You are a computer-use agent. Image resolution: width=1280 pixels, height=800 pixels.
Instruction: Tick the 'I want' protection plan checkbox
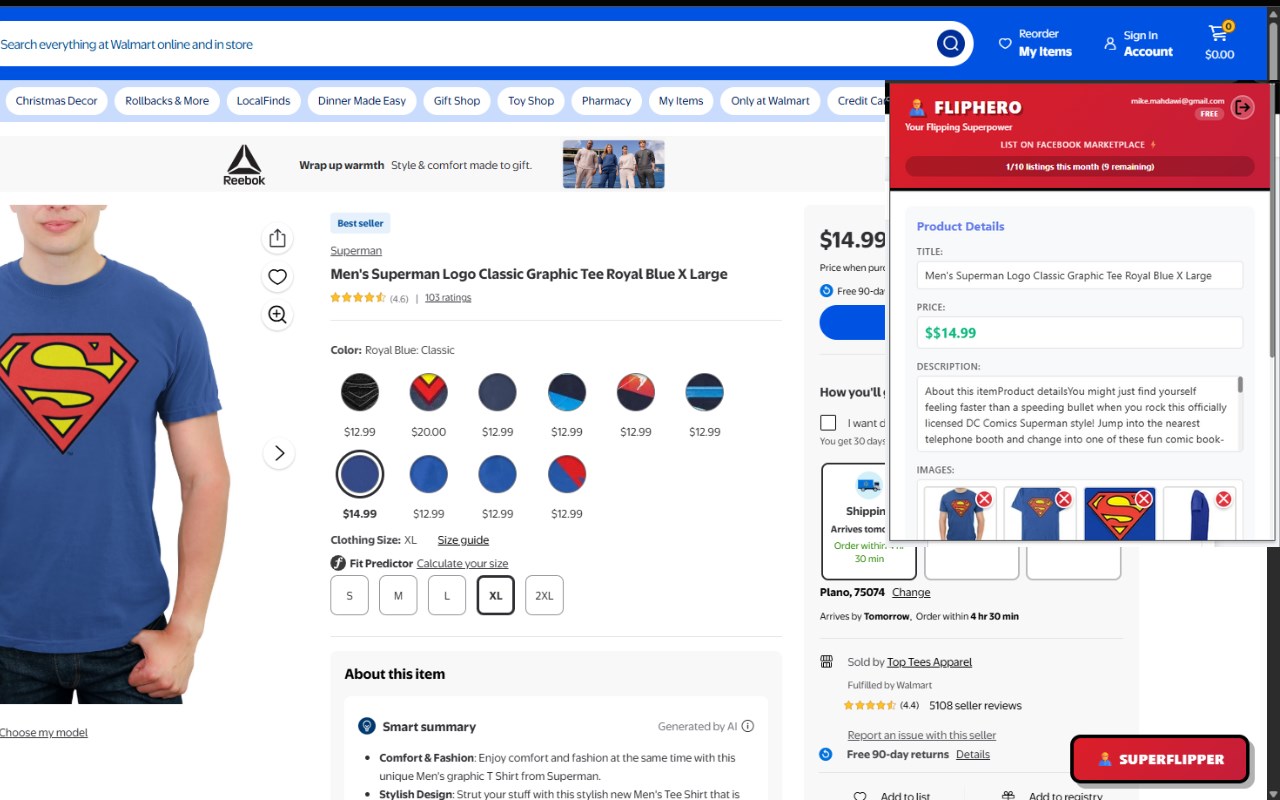pyautogui.click(x=828, y=423)
